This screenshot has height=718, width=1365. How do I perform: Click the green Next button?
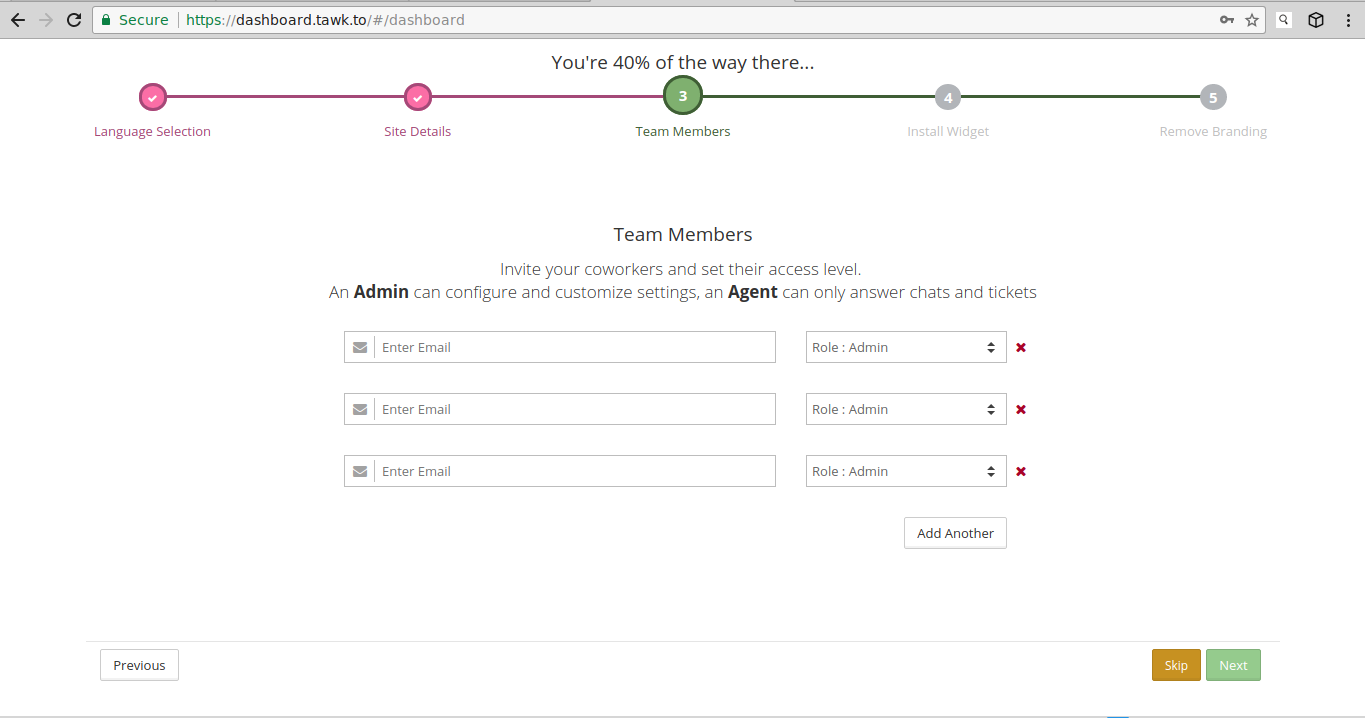point(1233,666)
